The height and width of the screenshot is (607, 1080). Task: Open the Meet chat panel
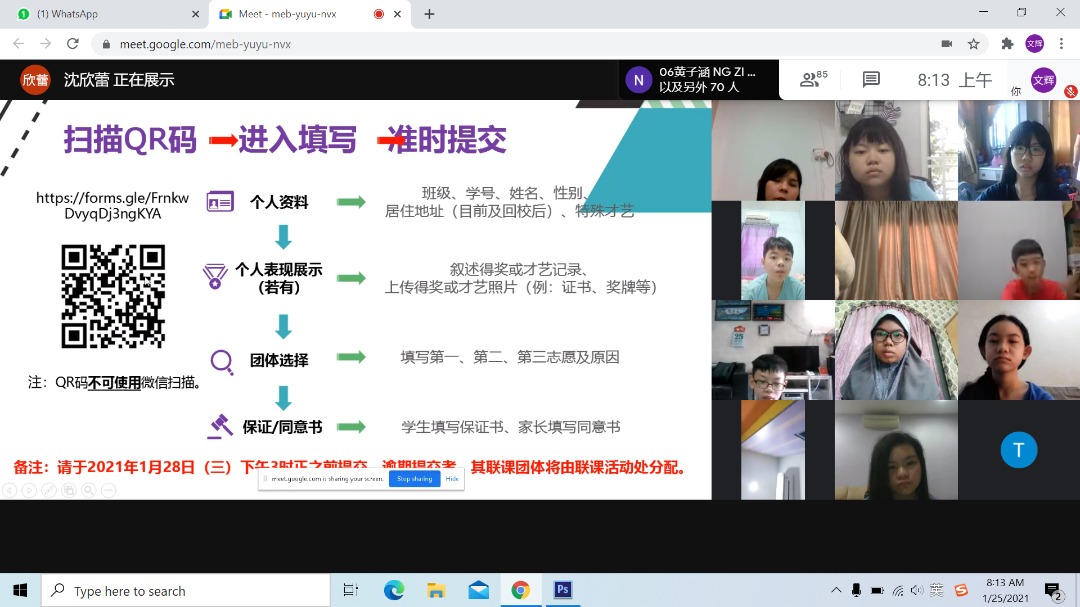tap(871, 79)
